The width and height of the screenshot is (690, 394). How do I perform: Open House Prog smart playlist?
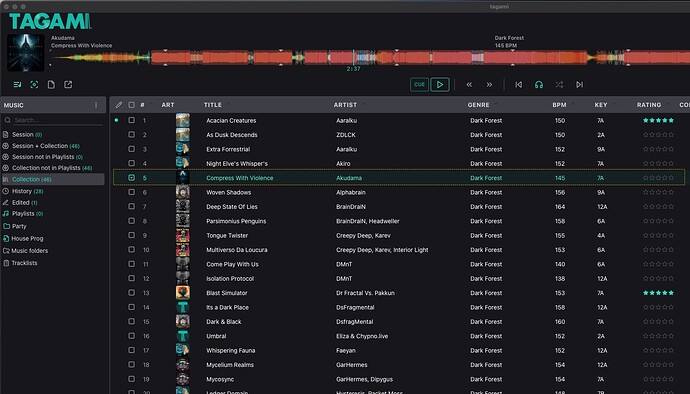click(27, 238)
